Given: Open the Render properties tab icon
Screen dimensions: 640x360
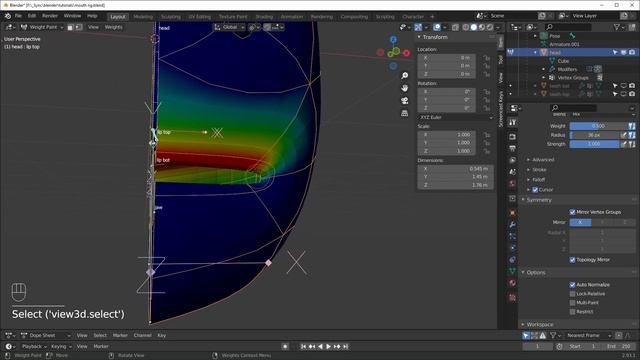Looking at the screenshot, I should [x=513, y=137].
